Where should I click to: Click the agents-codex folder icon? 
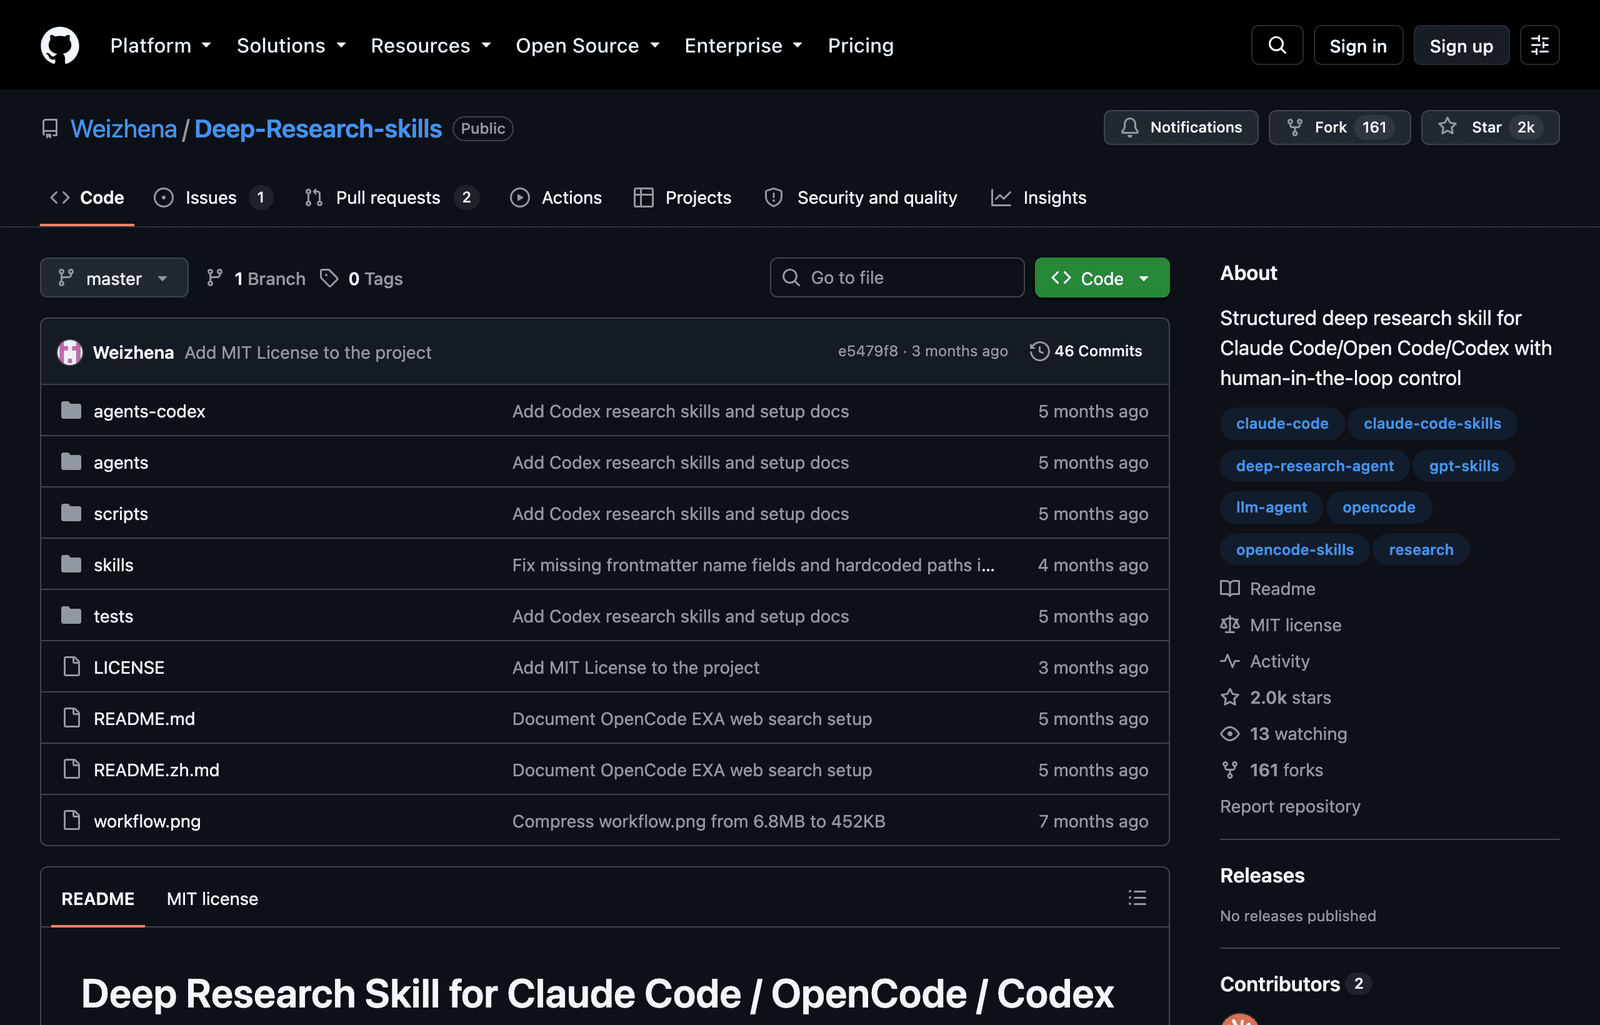[71, 410]
